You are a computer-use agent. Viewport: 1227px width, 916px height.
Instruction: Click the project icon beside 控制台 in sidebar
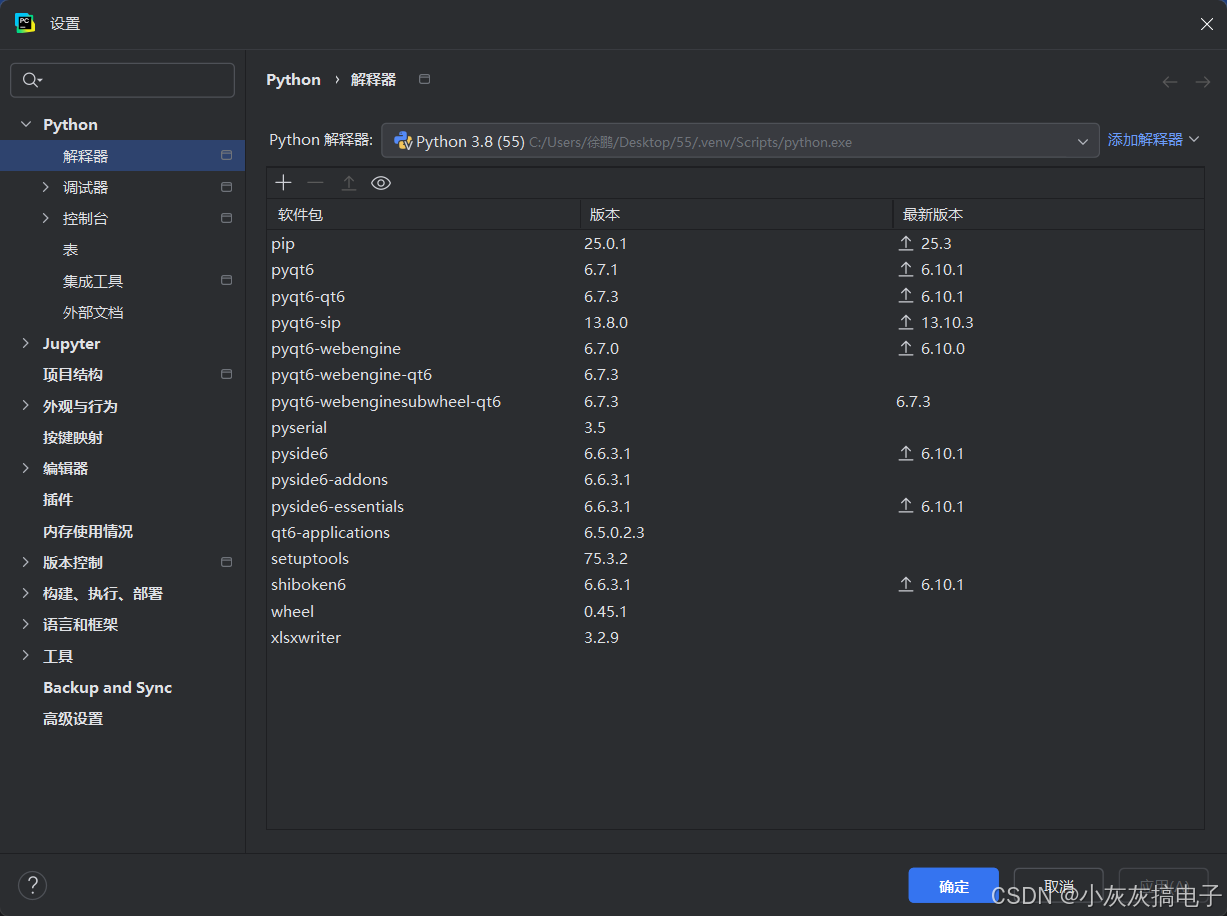tap(226, 218)
